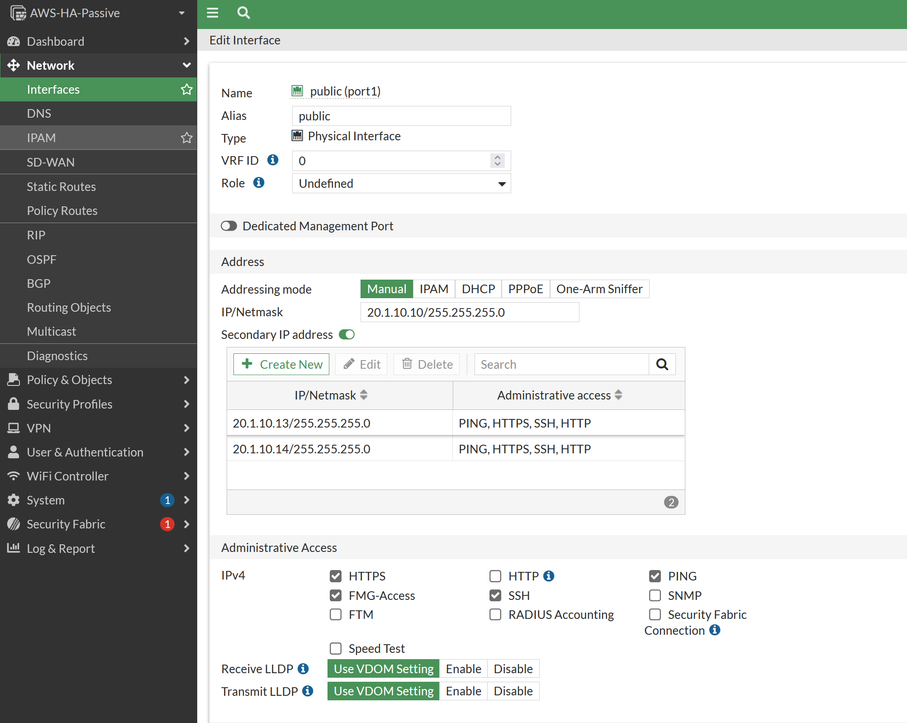The image size is (907, 723).
Task: Toggle the Dedicated Management Port switch
Action: click(x=229, y=226)
